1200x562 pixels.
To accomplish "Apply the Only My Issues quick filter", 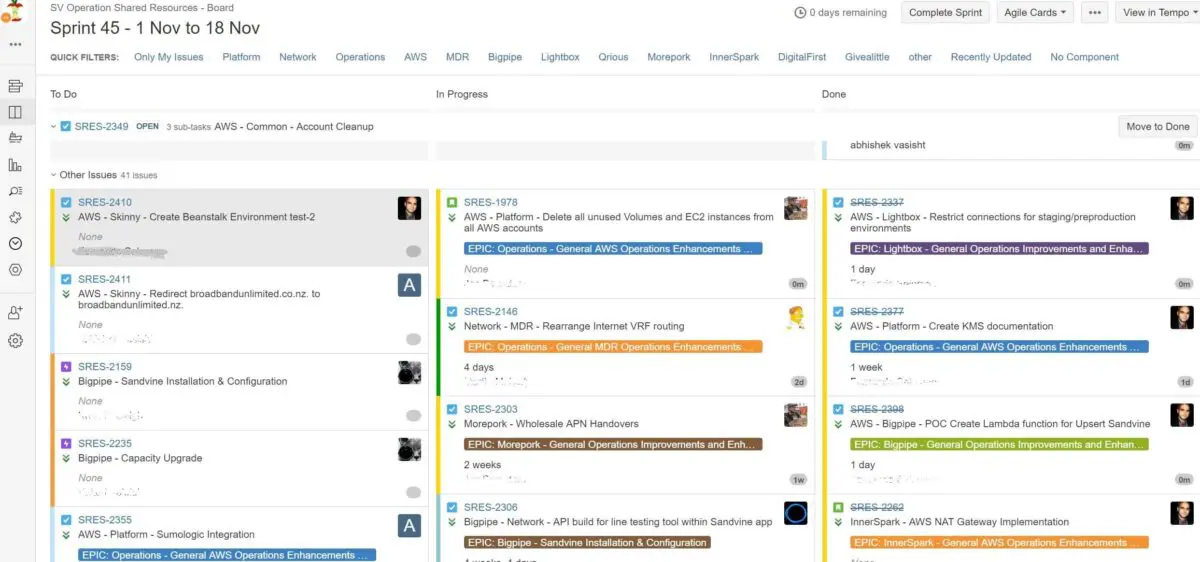I will click(x=169, y=57).
